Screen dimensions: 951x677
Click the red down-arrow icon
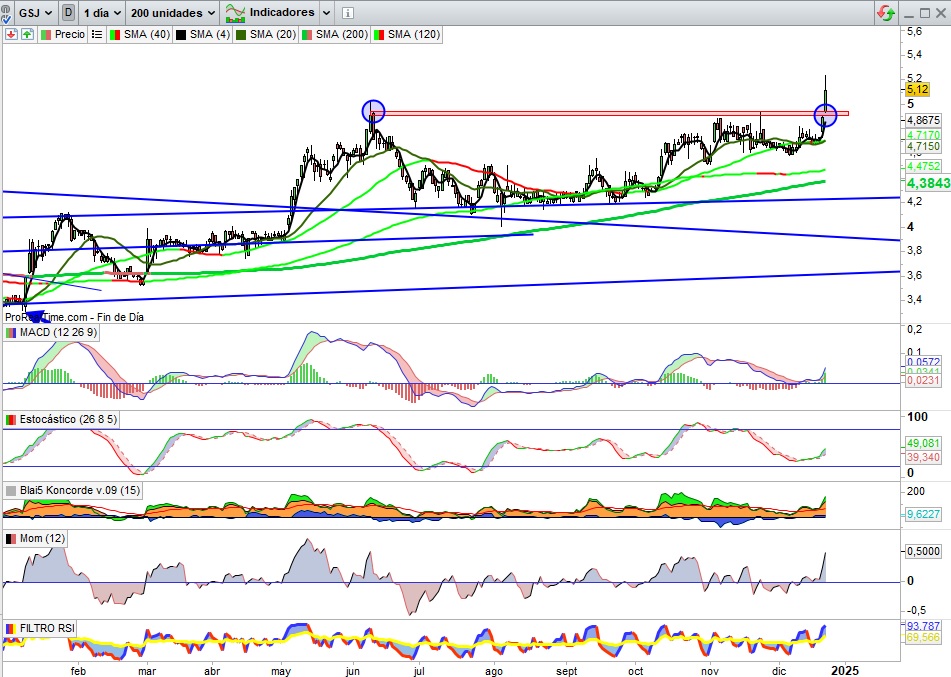[x=11, y=35]
